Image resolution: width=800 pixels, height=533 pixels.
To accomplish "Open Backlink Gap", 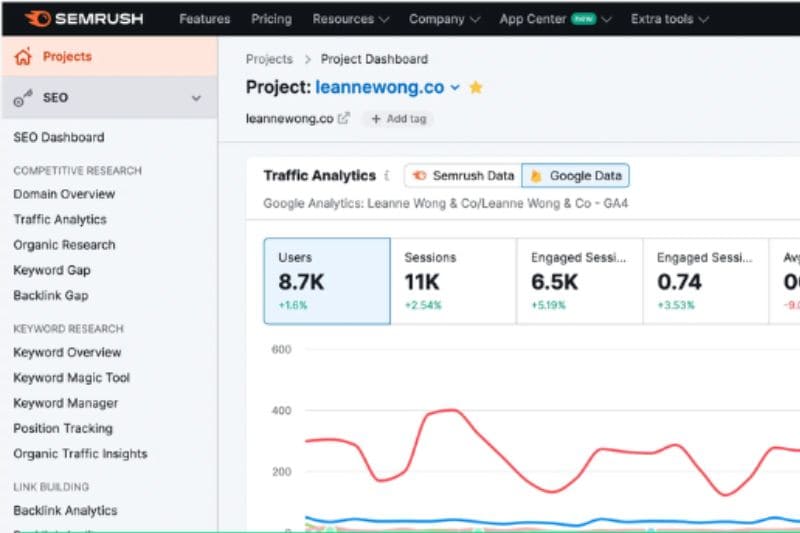I will pyautogui.click(x=51, y=295).
